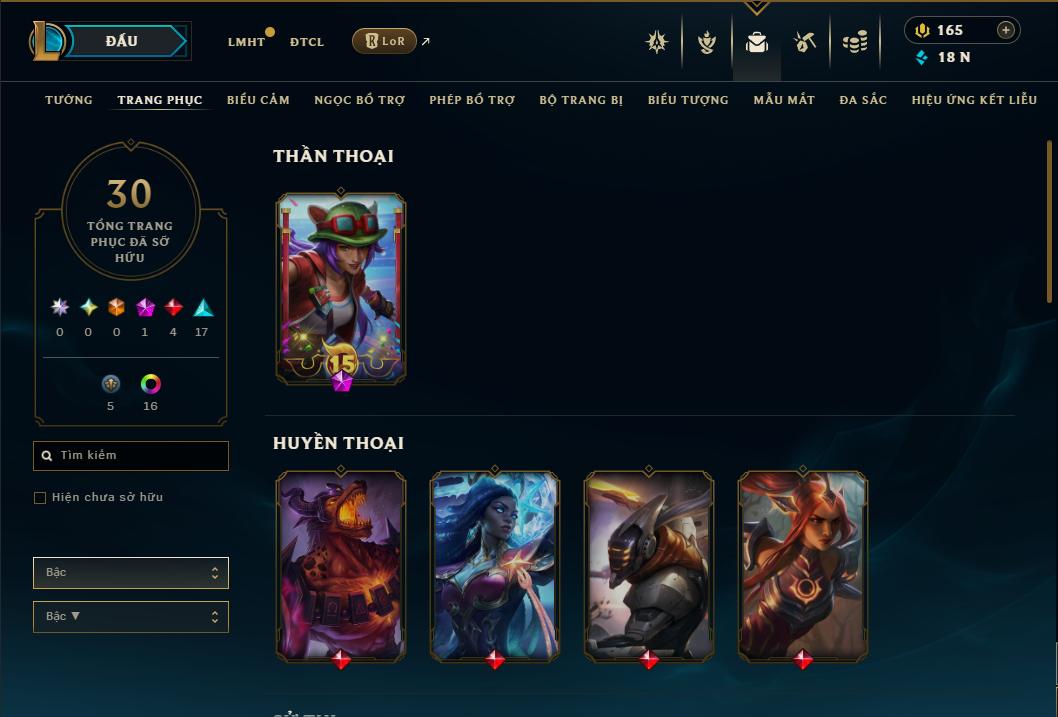Open the Loot hammer icon
The width and height of the screenshot is (1058, 717).
pos(805,42)
